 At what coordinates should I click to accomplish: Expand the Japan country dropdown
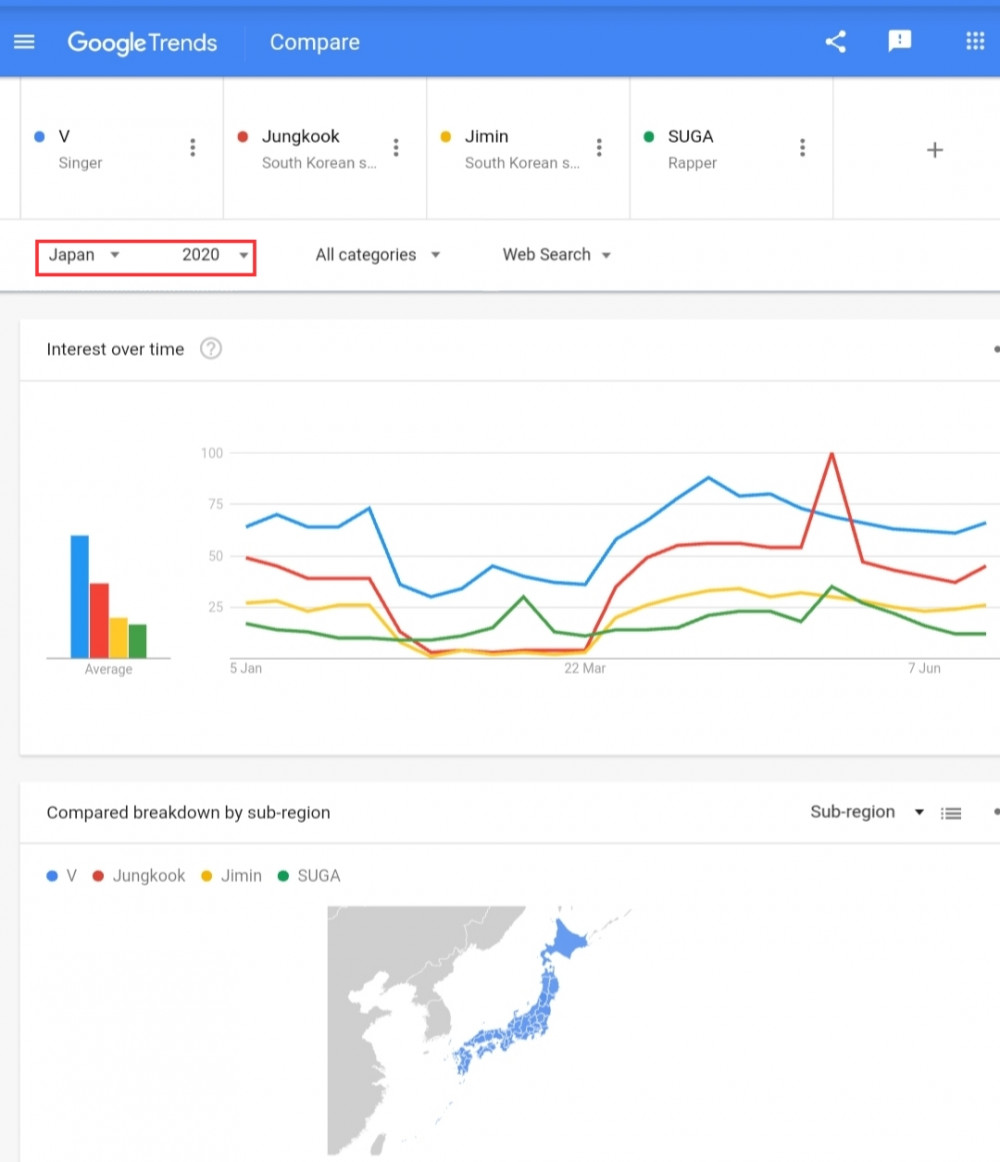pyautogui.click(x=84, y=255)
